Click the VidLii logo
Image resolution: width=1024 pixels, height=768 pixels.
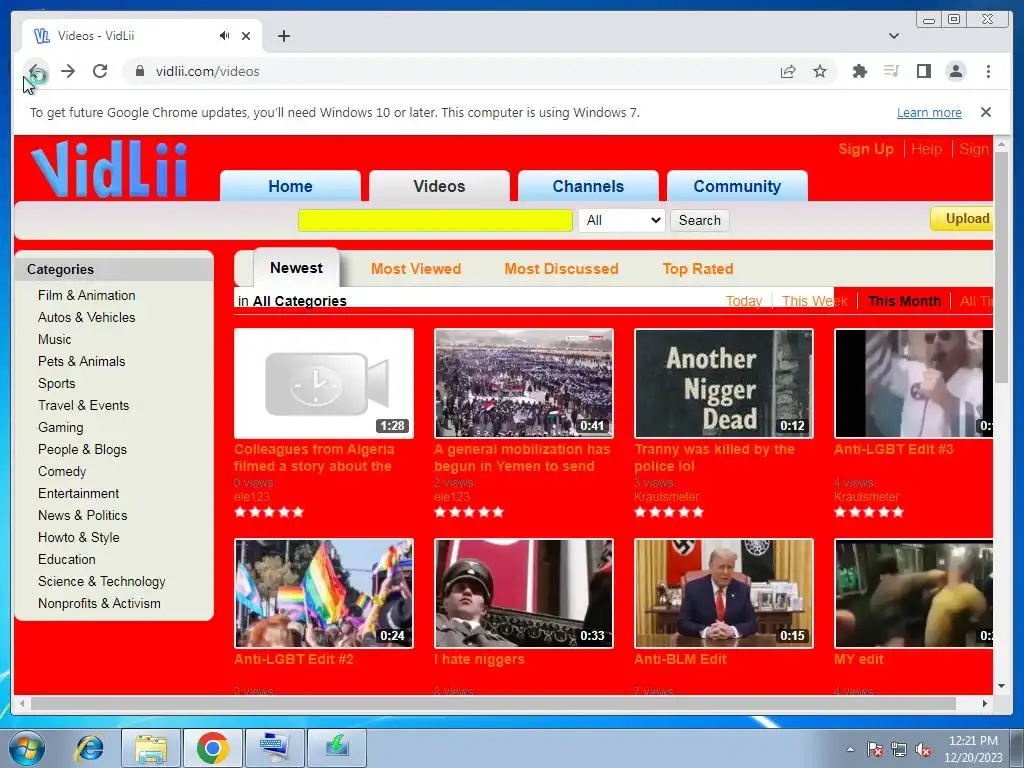pyautogui.click(x=110, y=169)
